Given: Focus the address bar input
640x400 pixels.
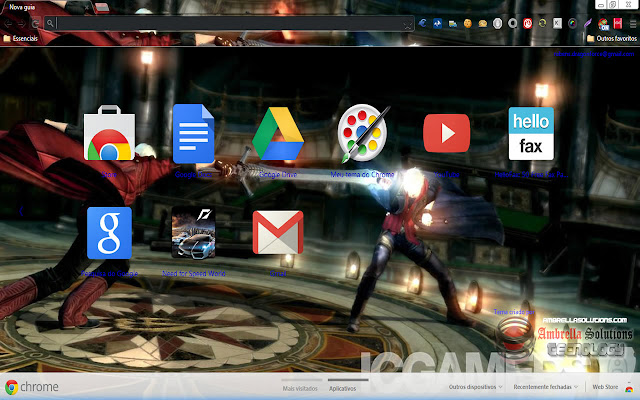Looking at the screenshot, I should [x=229, y=24].
